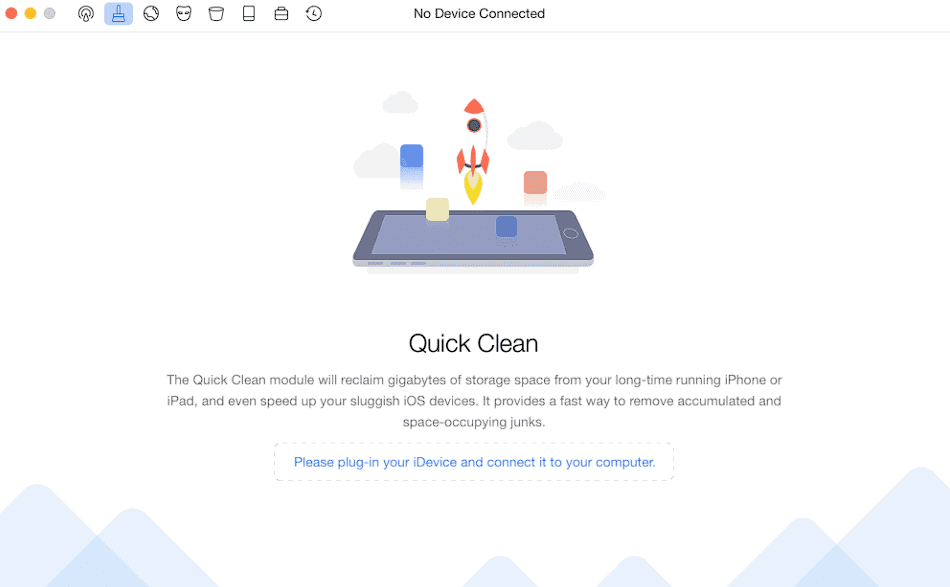The height and width of the screenshot is (587, 950).
Task: Close the window with red button
Action: pyautogui.click(x=11, y=13)
